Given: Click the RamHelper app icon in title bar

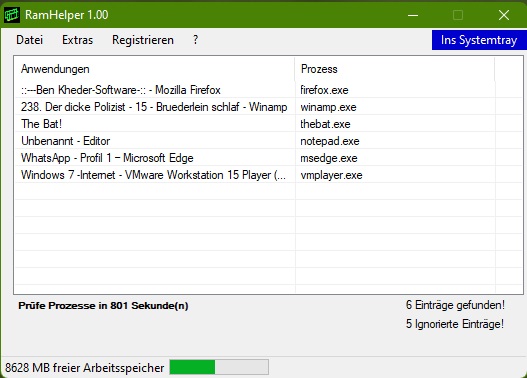Looking at the screenshot, I should coord(12,15).
